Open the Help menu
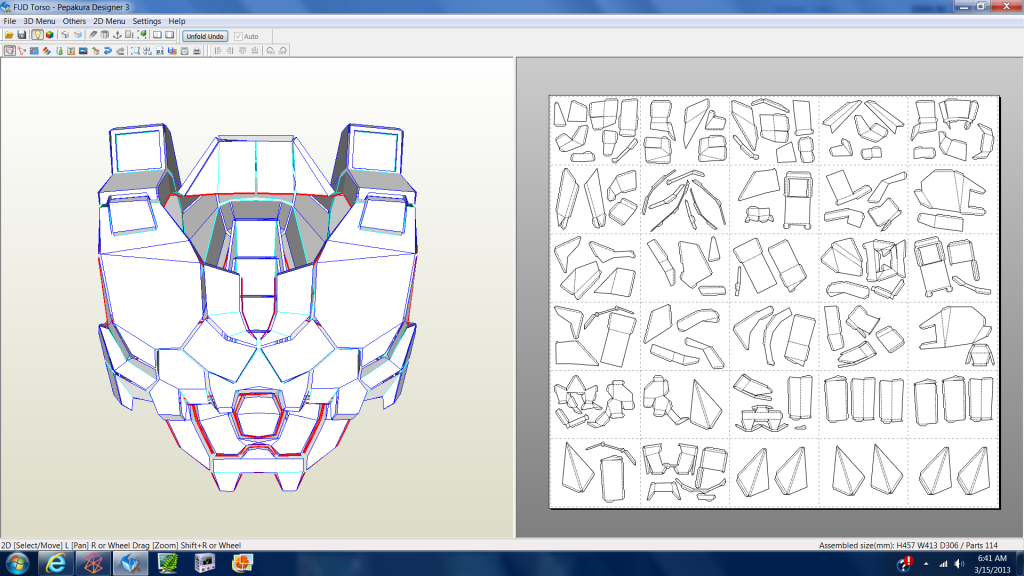 [x=177, y=21]
